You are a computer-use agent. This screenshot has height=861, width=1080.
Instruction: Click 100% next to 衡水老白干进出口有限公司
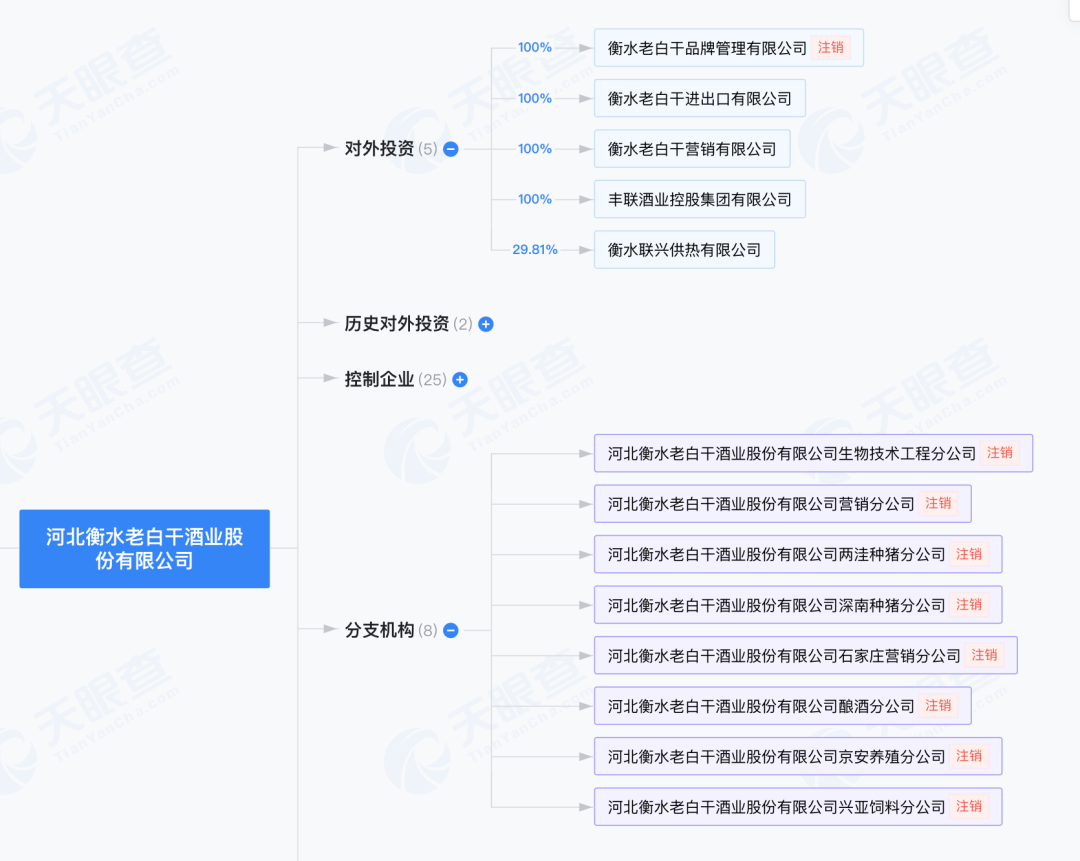click(534, 98)
